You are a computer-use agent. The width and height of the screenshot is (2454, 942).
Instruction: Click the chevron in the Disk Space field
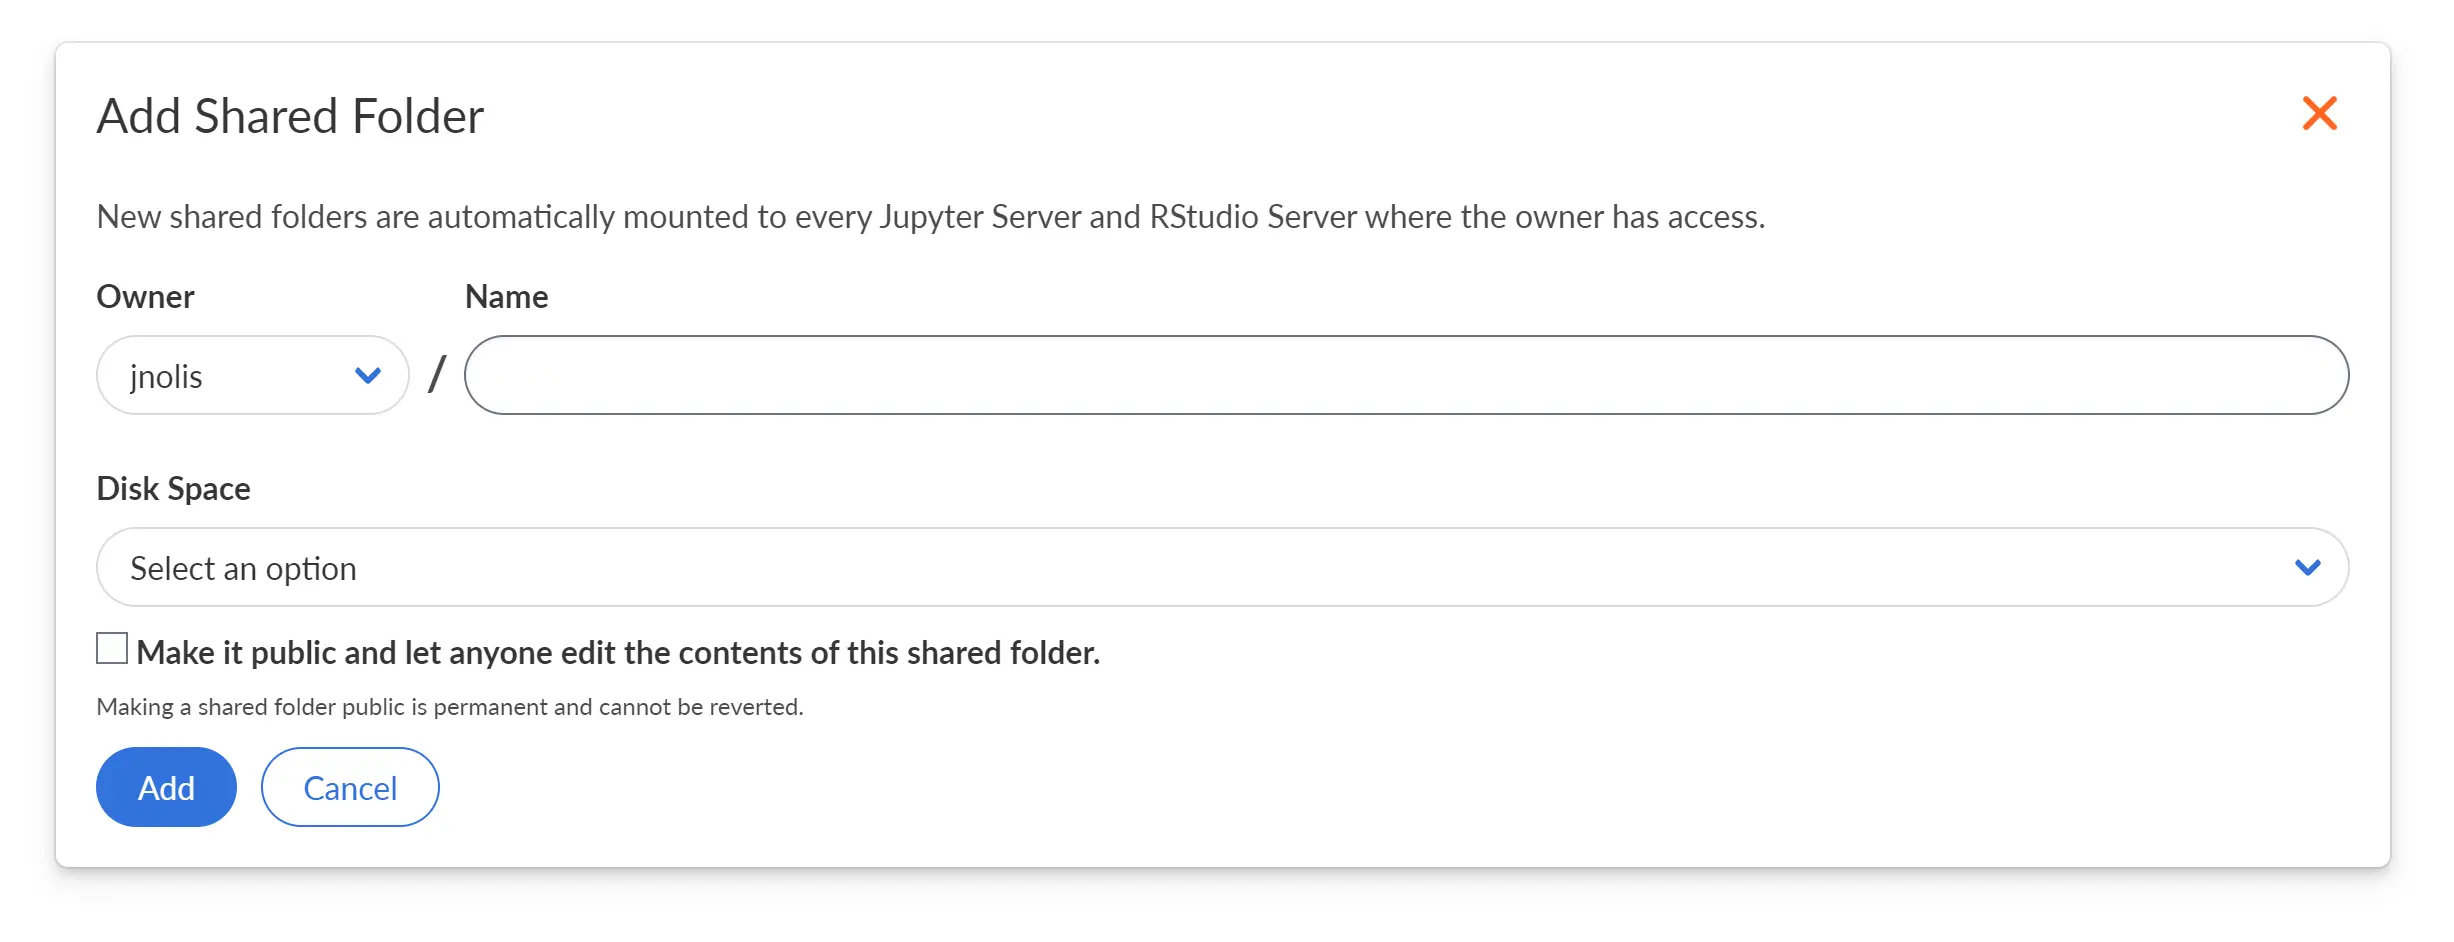[x=2308, y=567]
